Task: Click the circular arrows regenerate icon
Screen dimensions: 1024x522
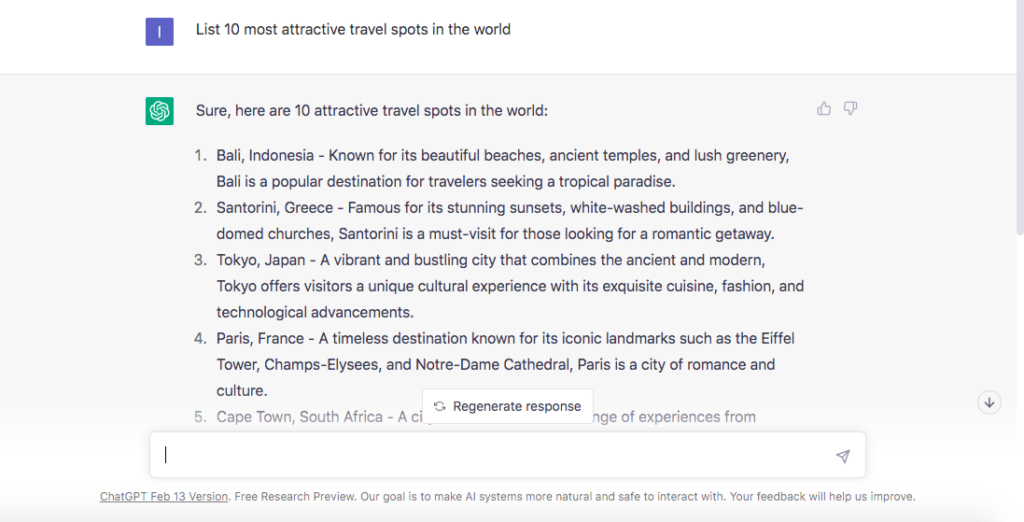Action: click(440, 407)
